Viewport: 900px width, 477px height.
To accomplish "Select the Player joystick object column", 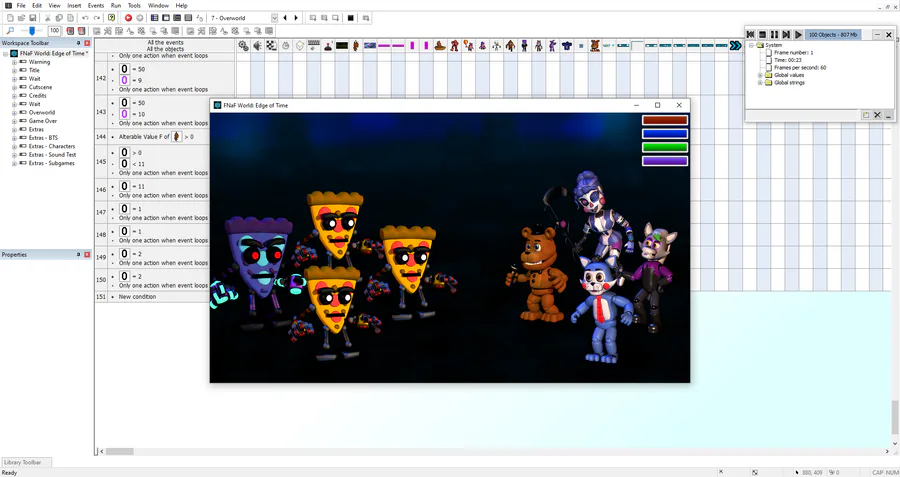I will [x=328, y=46].
